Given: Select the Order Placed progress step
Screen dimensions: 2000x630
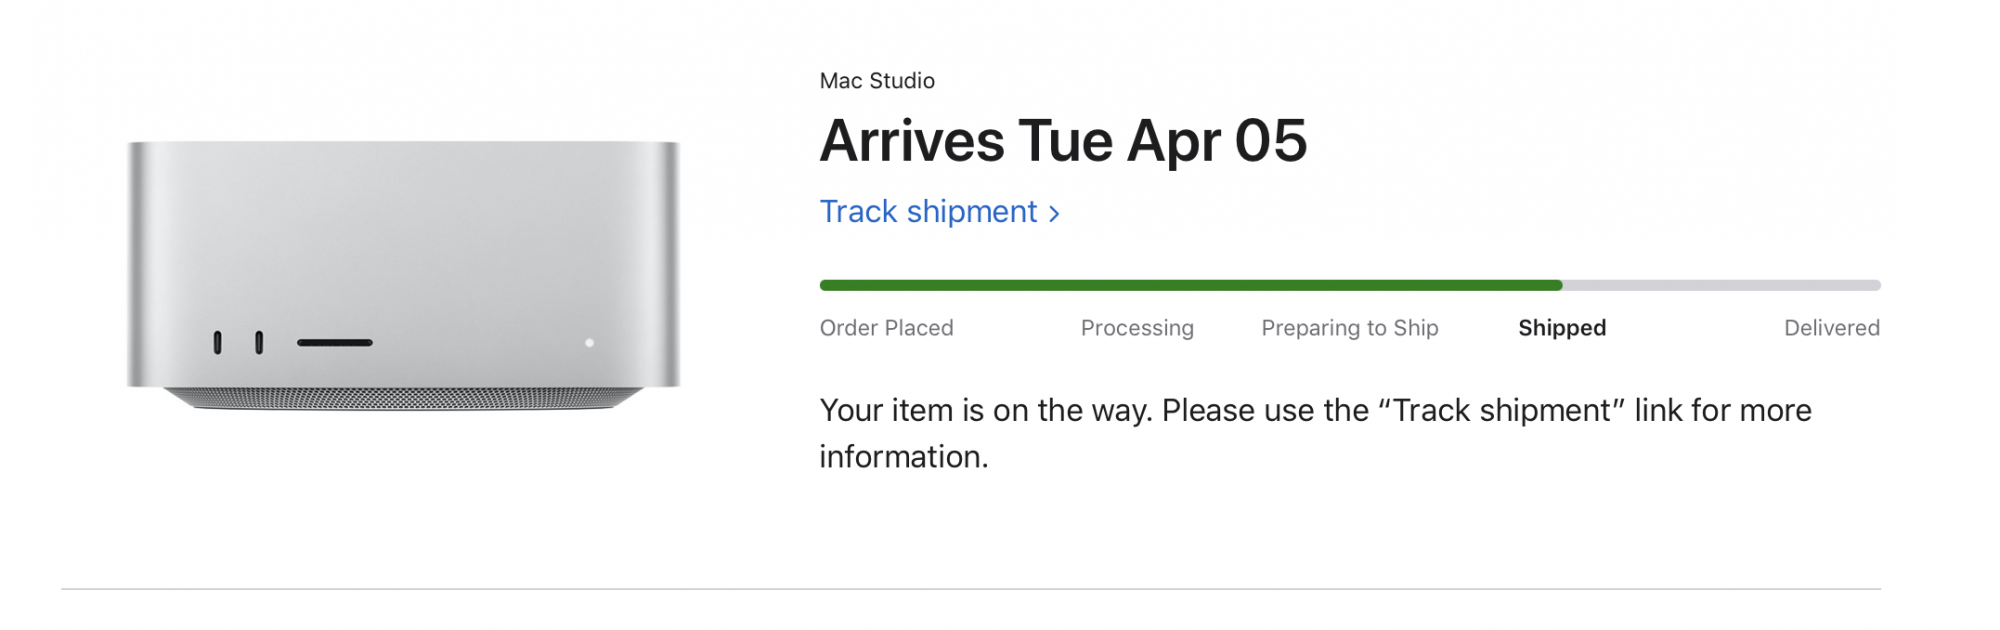Looking at the screenshot, I should pyautogui.click(x=886, y=328).
